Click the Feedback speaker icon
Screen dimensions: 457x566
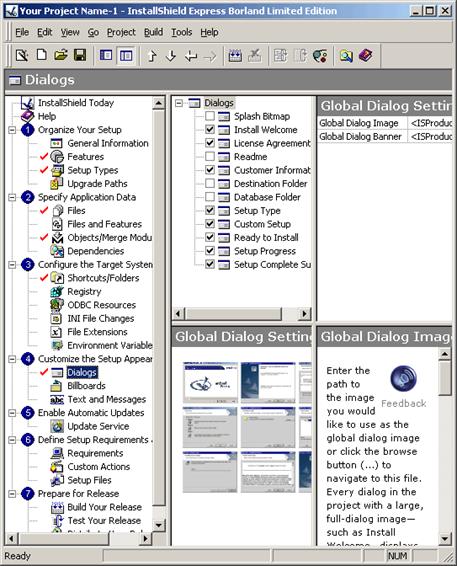tap(404, 379)
